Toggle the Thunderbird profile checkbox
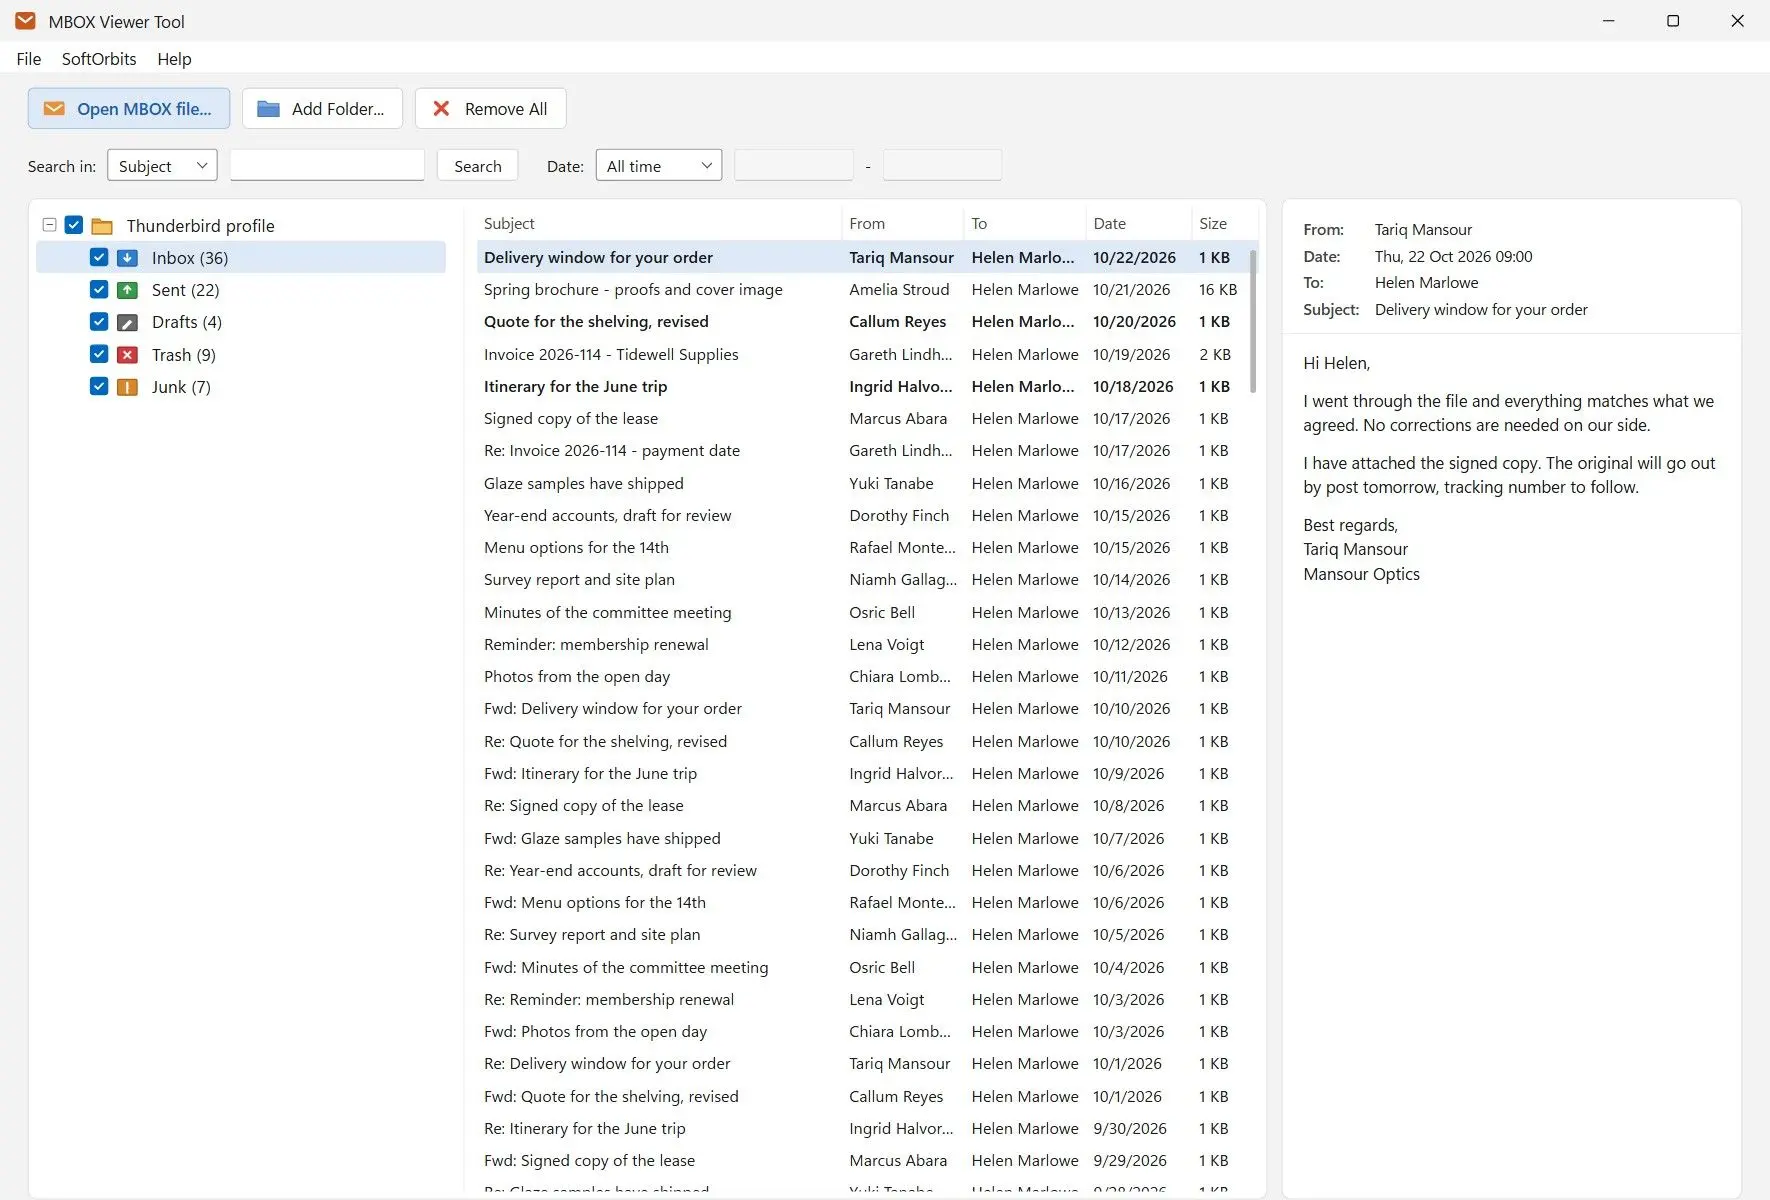Image resolution: width=1770 pixels, height=1200 pixels. click(74, 225)
